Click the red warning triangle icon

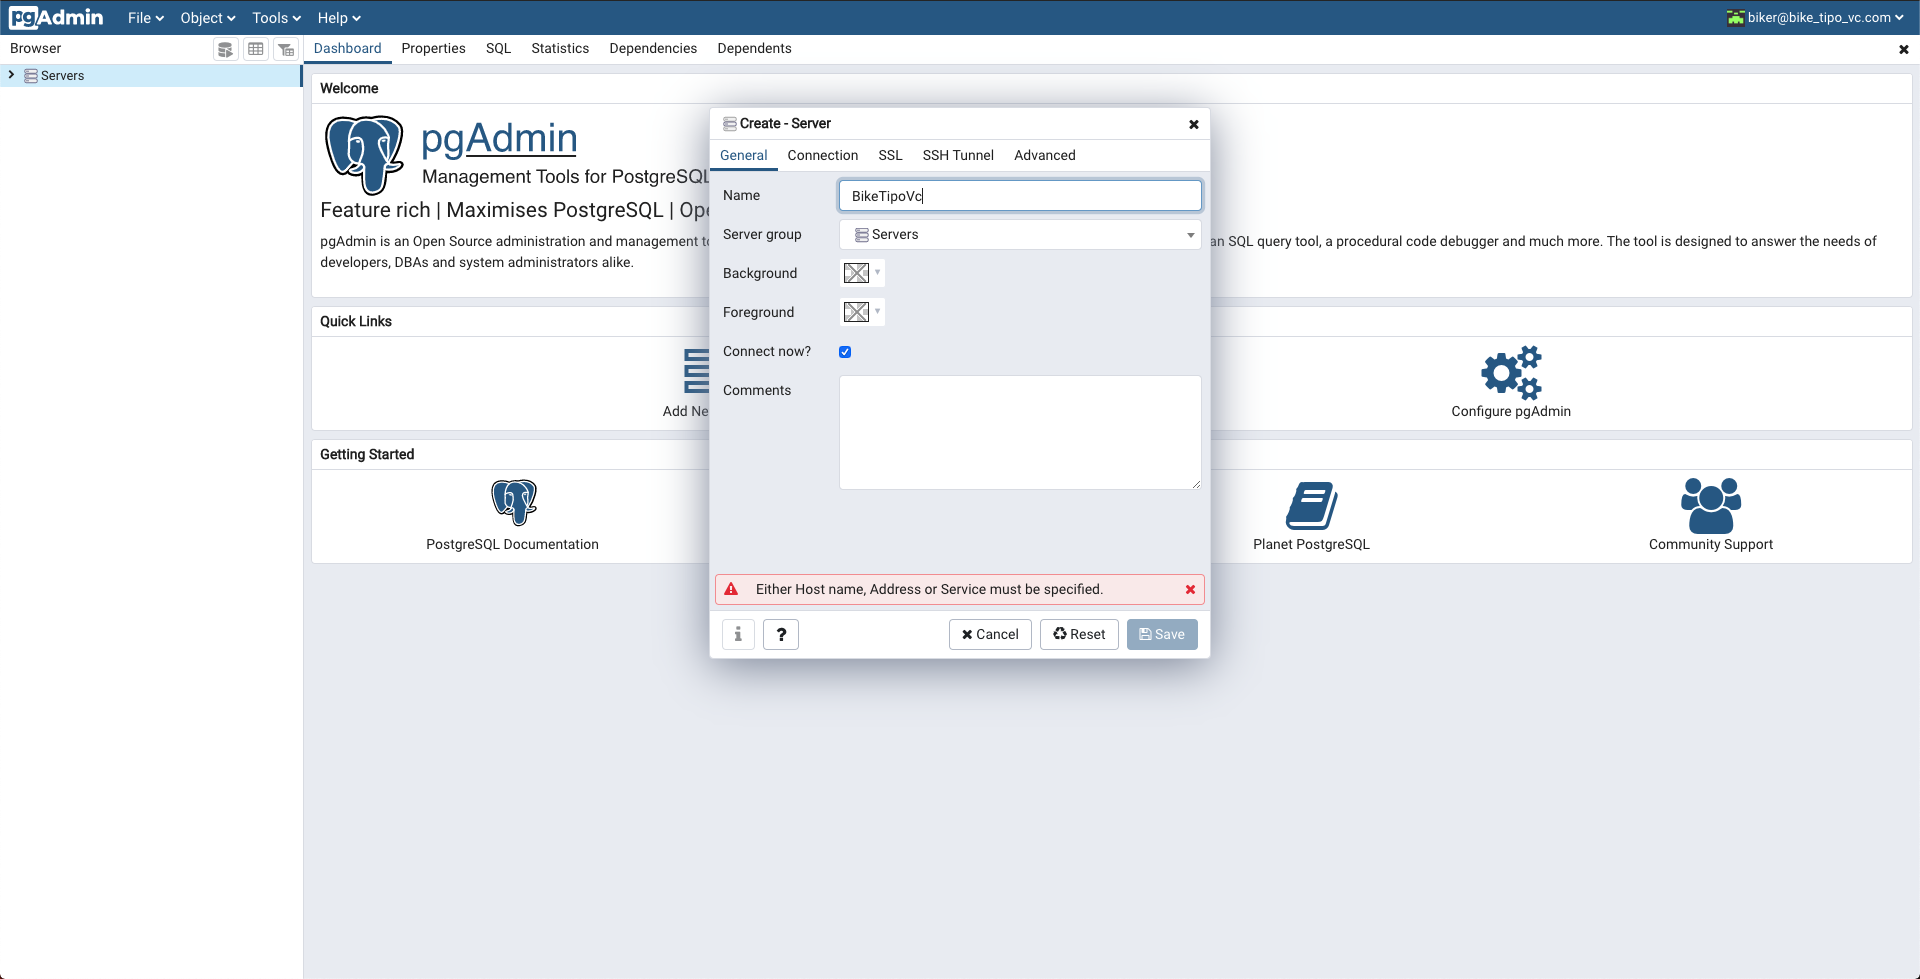click(731, 590)
